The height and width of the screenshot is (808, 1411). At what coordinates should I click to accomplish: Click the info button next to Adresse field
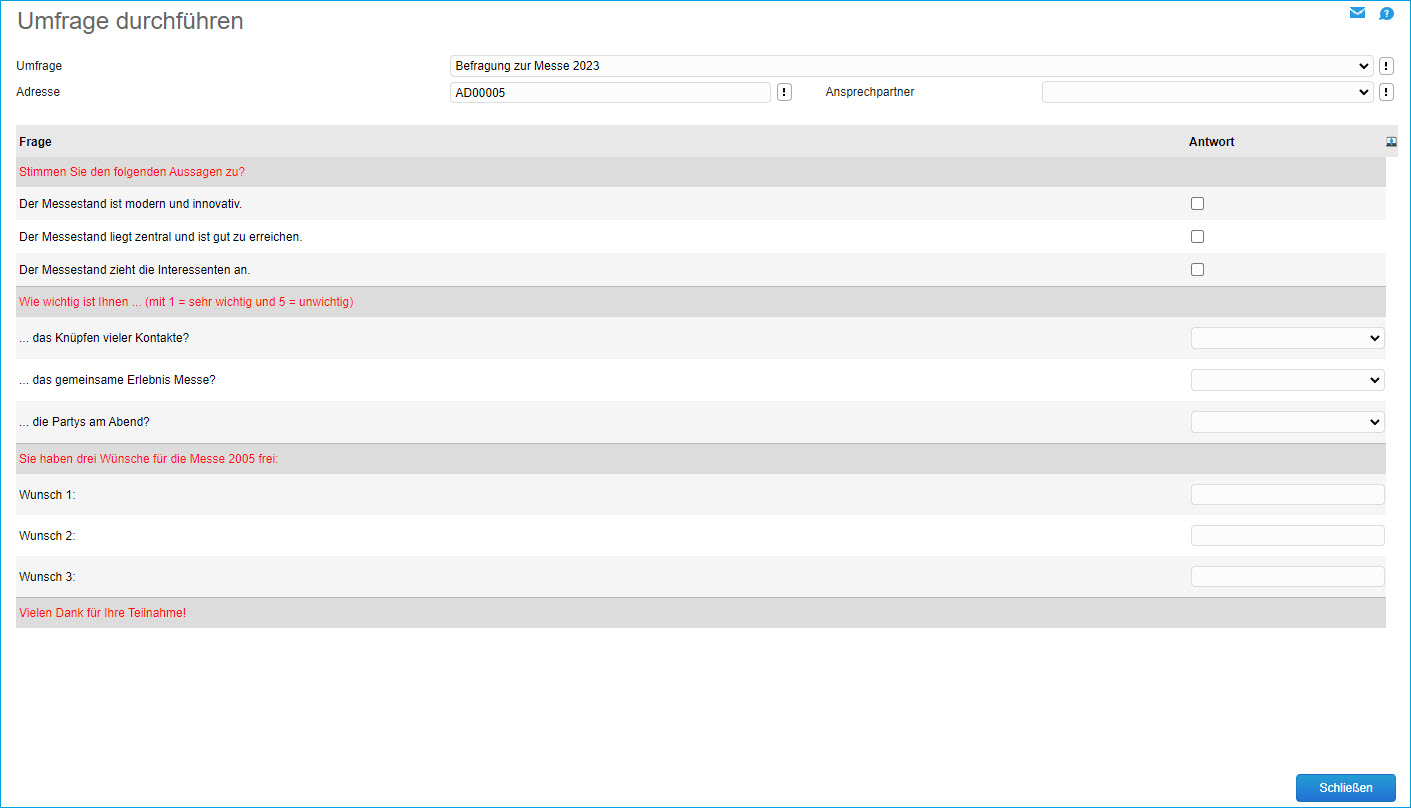(x=784, y=92)
